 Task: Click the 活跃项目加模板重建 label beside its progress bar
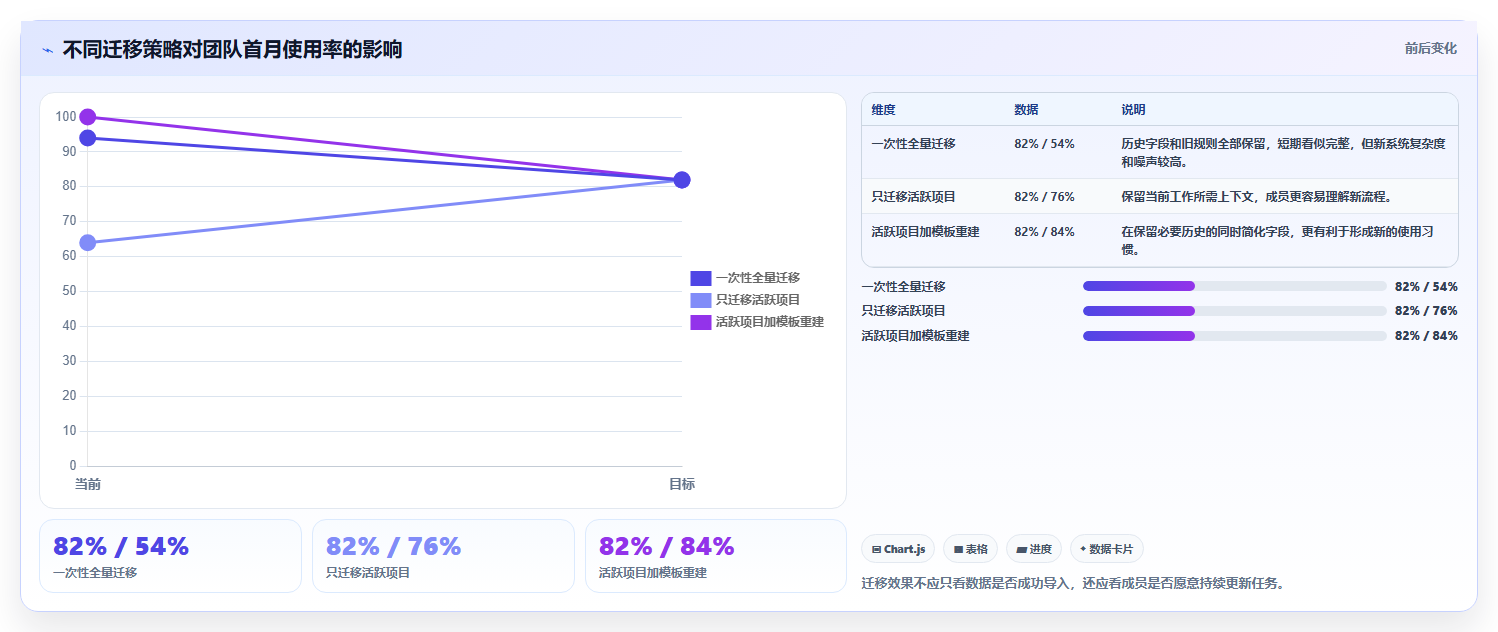pos(915,336)
